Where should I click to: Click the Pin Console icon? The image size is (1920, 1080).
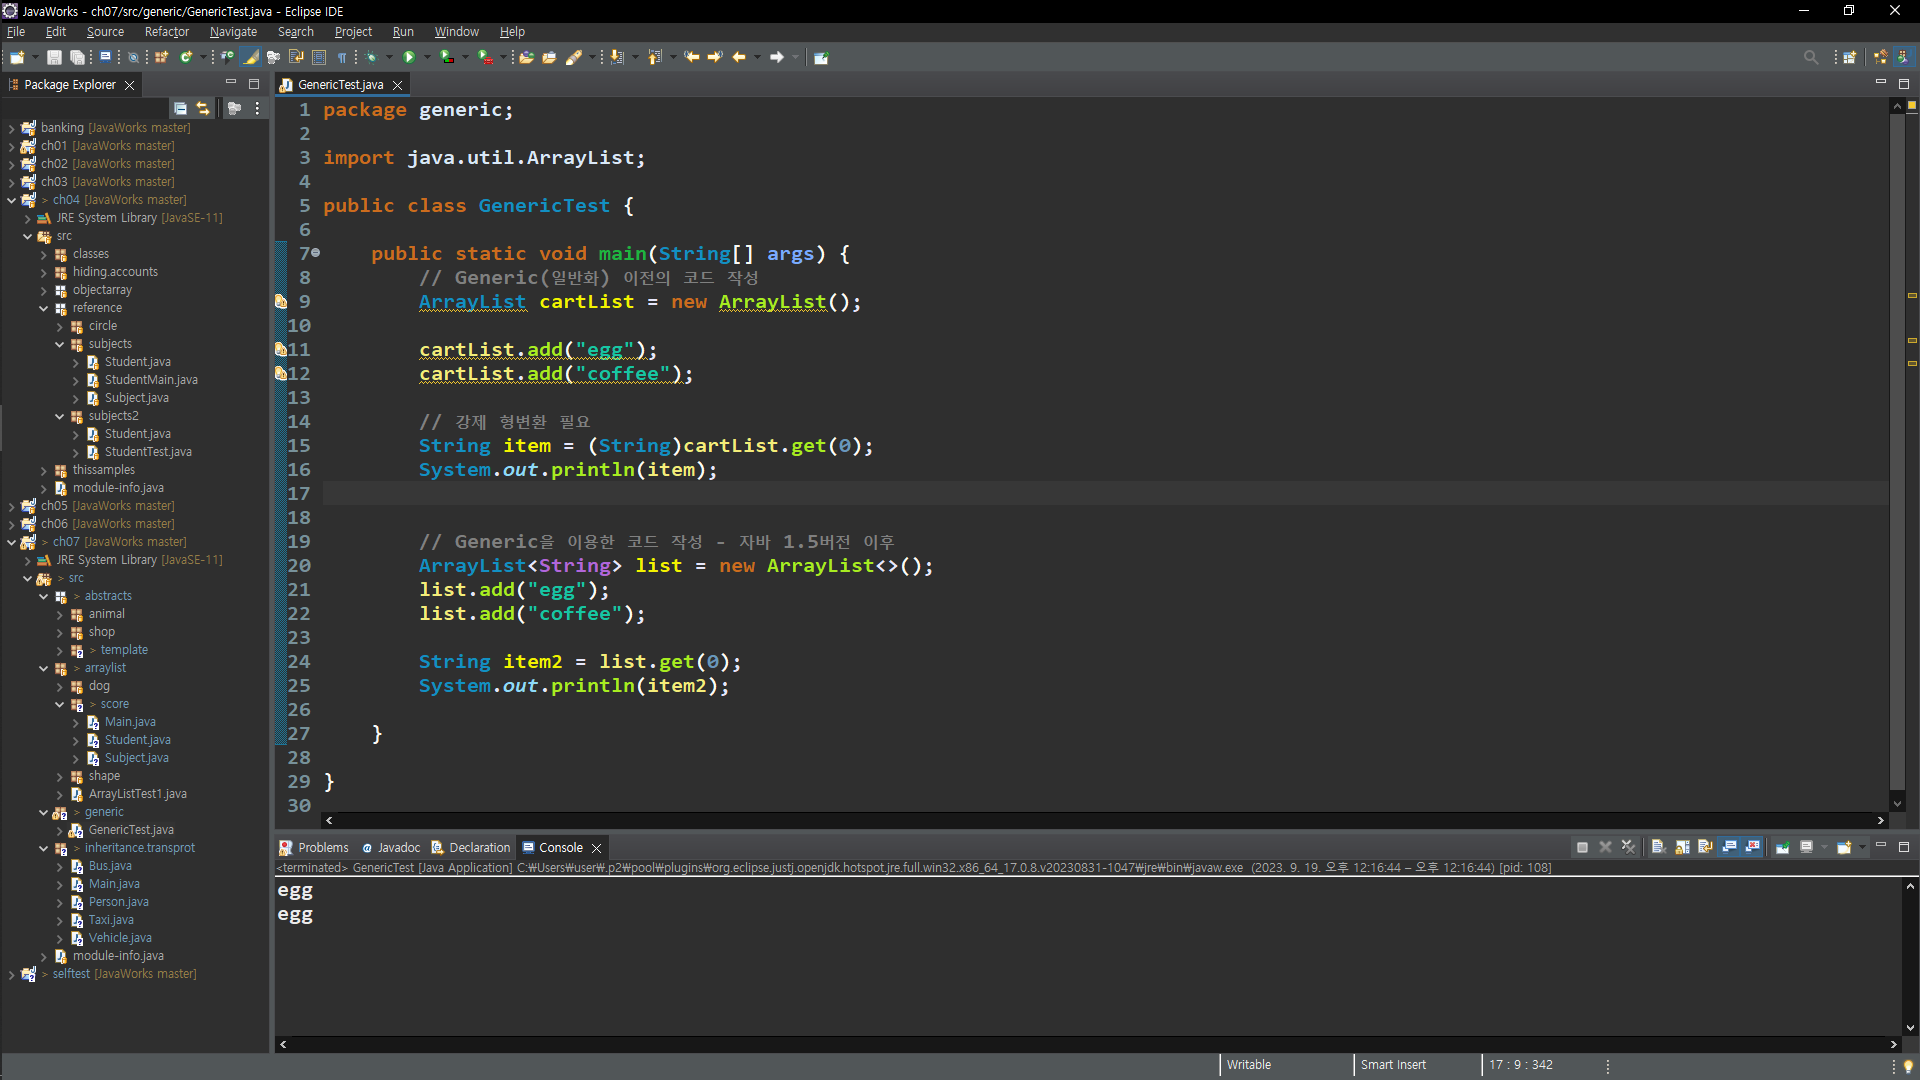(x=1782, y=847)
